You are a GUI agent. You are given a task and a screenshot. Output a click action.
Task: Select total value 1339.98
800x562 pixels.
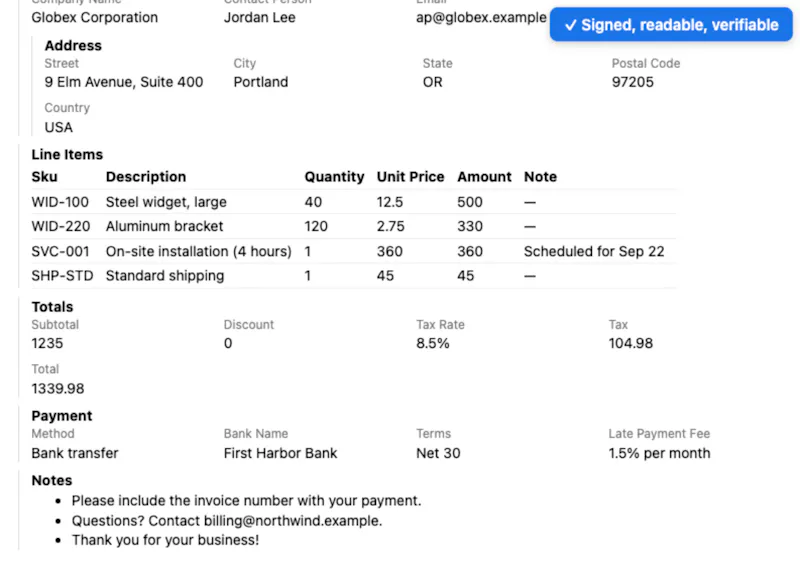(x=58, y=389)
